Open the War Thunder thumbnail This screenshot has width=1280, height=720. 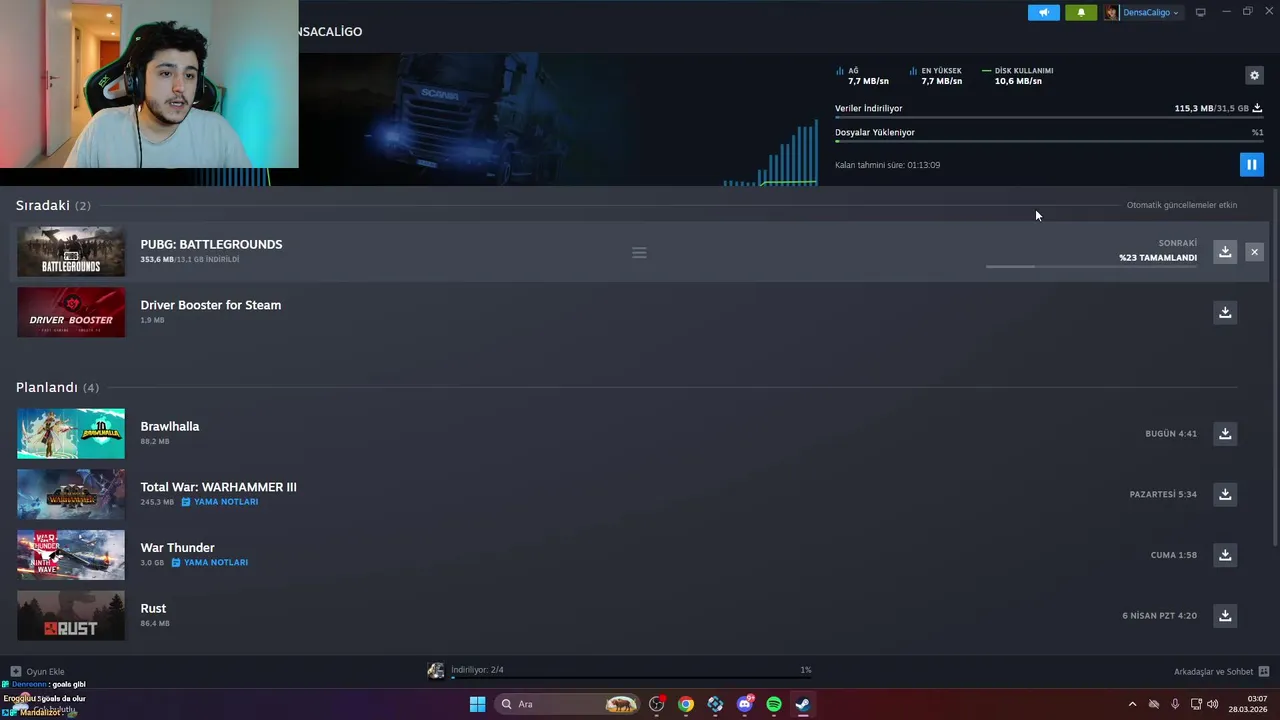pyautogui.click(x=71, y=555)
